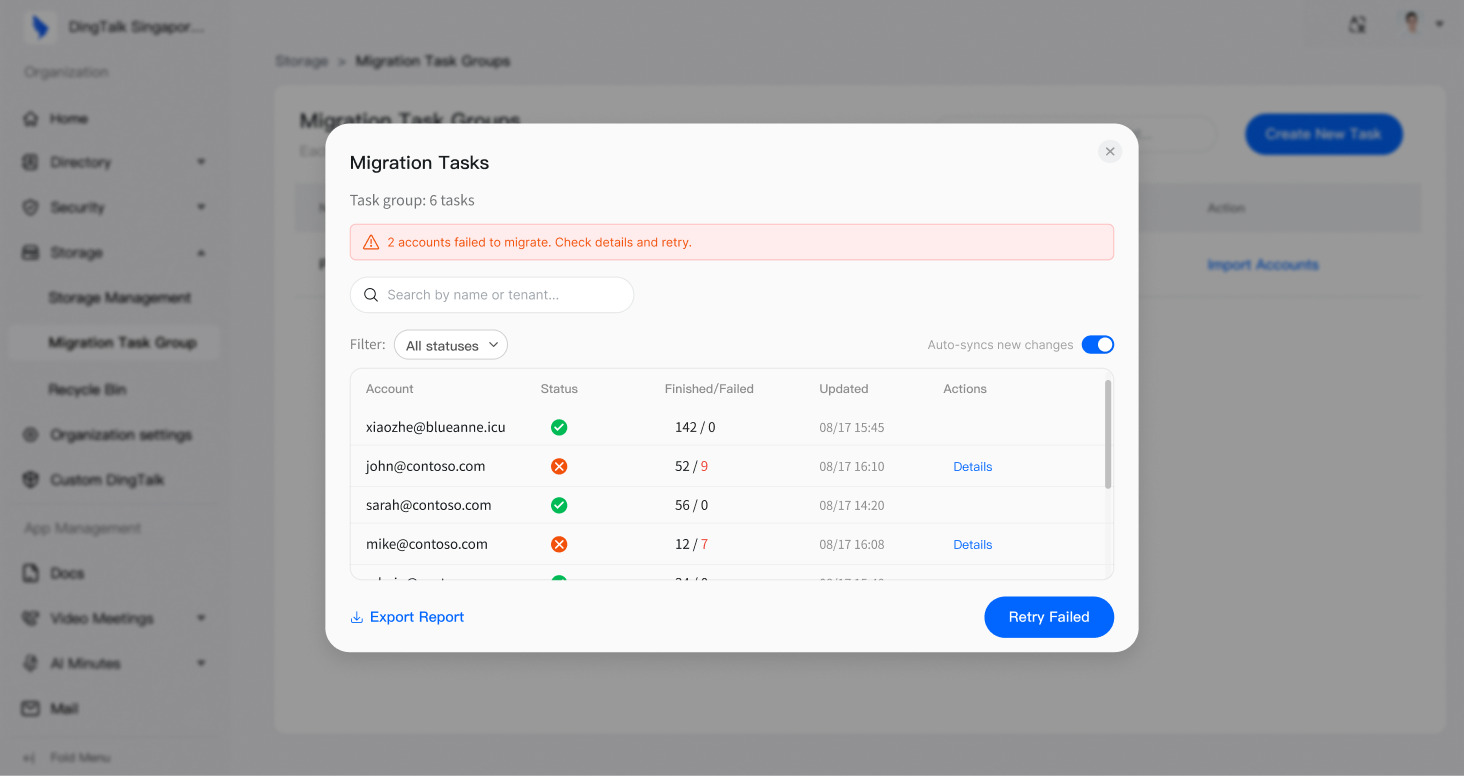This screenshot has height=776, width=1464.
Task: Click the Retry Failed button
Action: pos(1049,617)
